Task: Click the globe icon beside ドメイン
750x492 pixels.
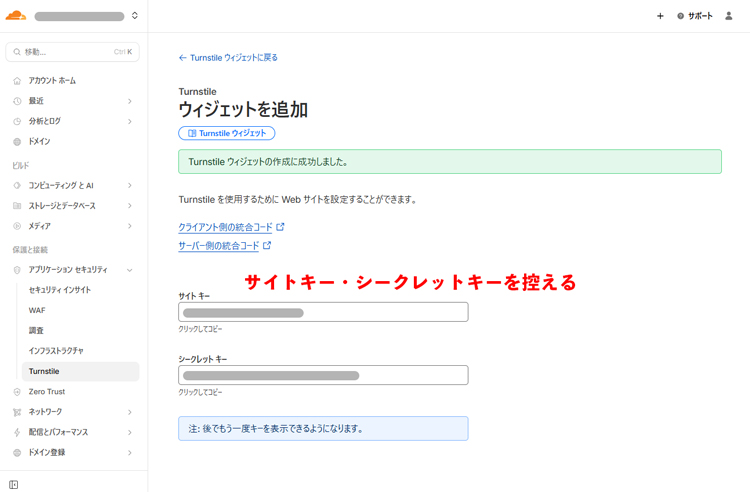Action: [x=17, y=142]
